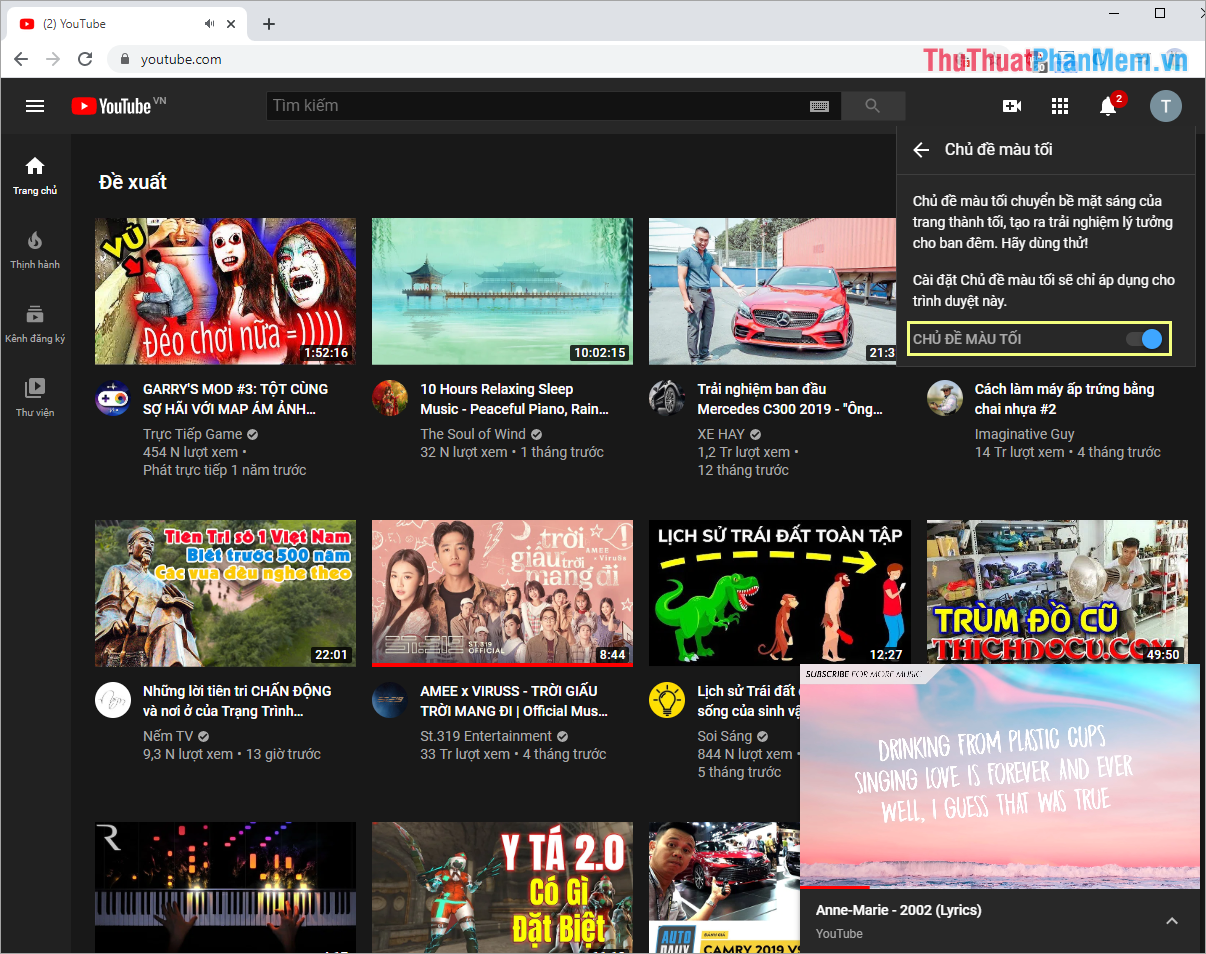The width and height of the screenshot is (1206, 954).
Task: Disable the CHỦ ĐỀ MÀU TỐI switch
Action: coord(1149,338)
